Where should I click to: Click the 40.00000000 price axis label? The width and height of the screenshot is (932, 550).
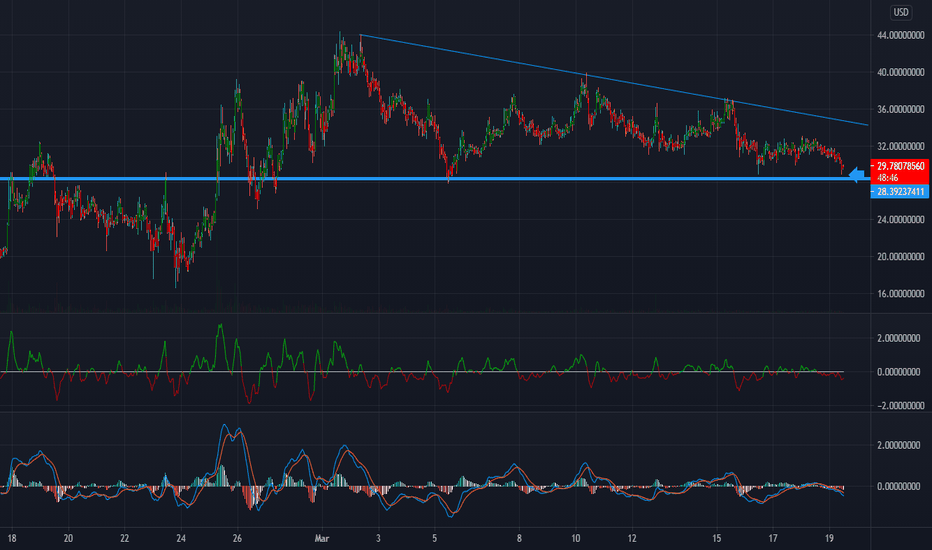(x=900, y=73)
